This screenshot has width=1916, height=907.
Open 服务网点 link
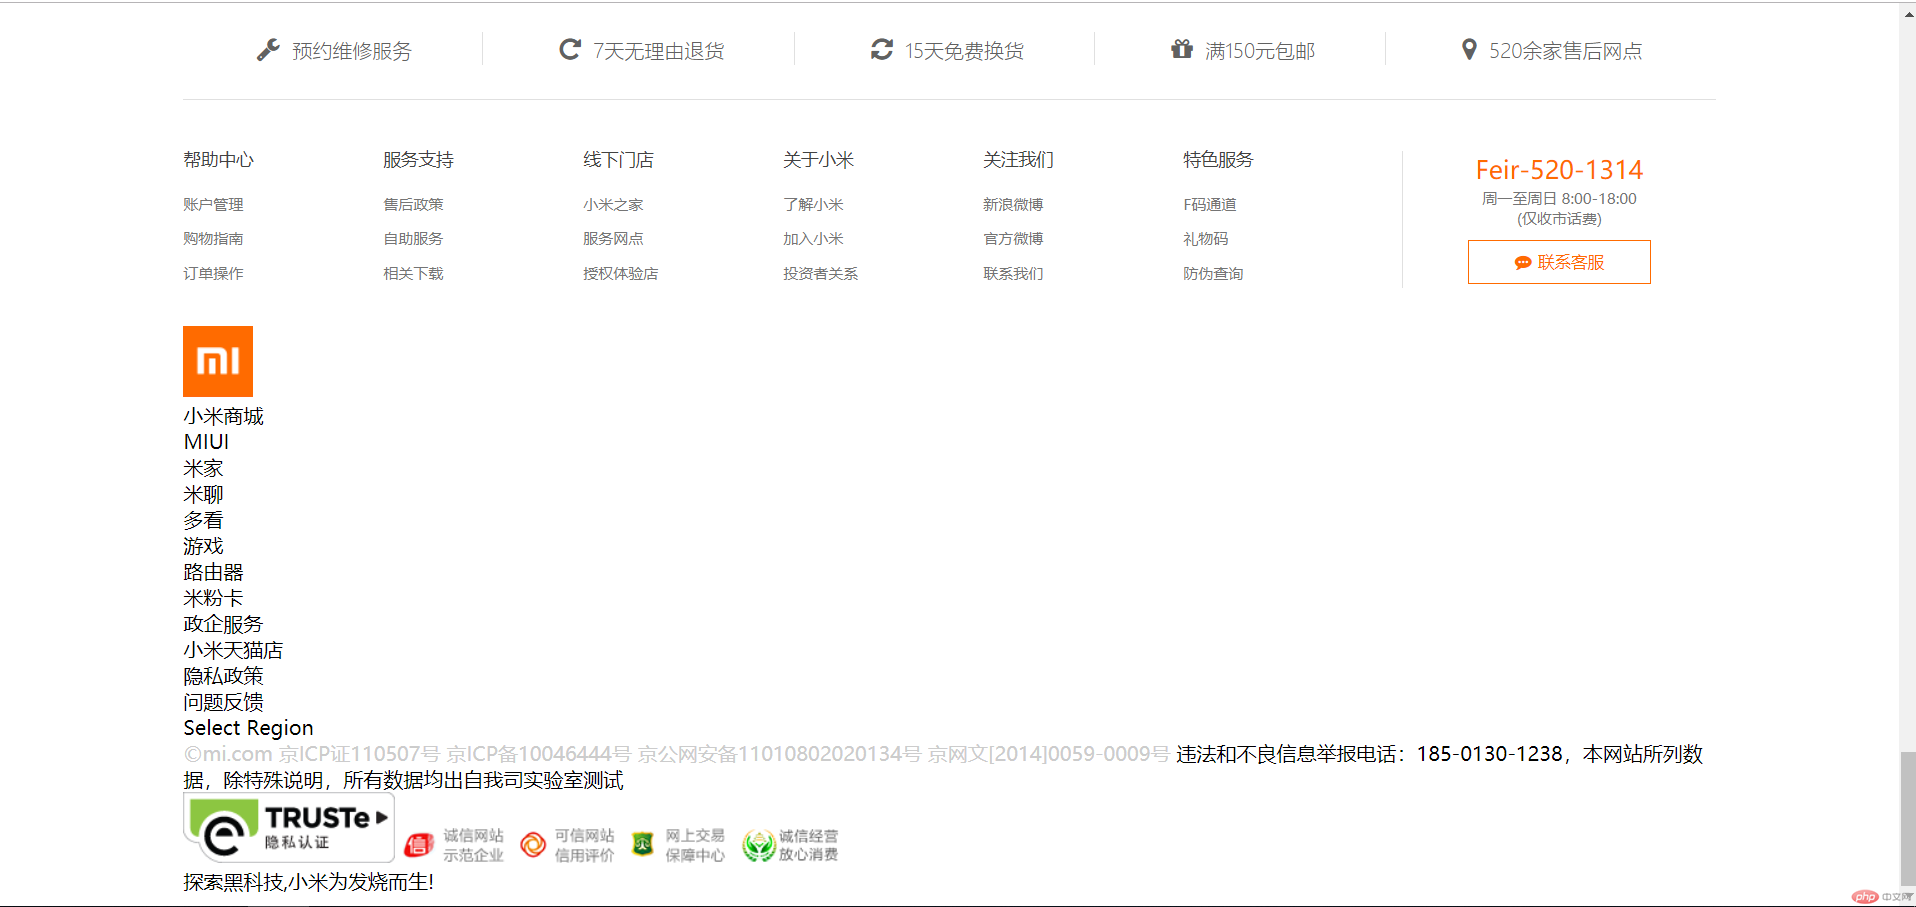pos(613,238)
